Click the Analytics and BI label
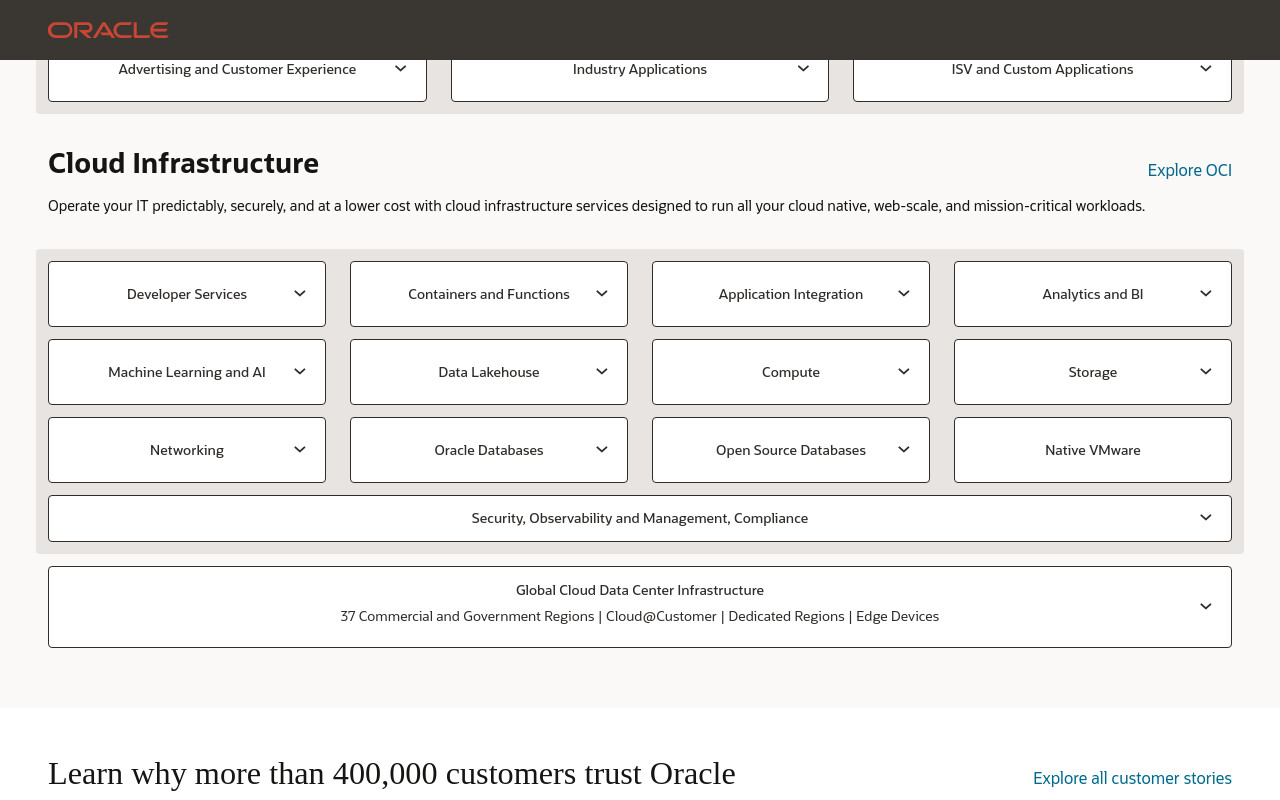The height and width of the screenshot is (800, 1280). point(1093,294)
